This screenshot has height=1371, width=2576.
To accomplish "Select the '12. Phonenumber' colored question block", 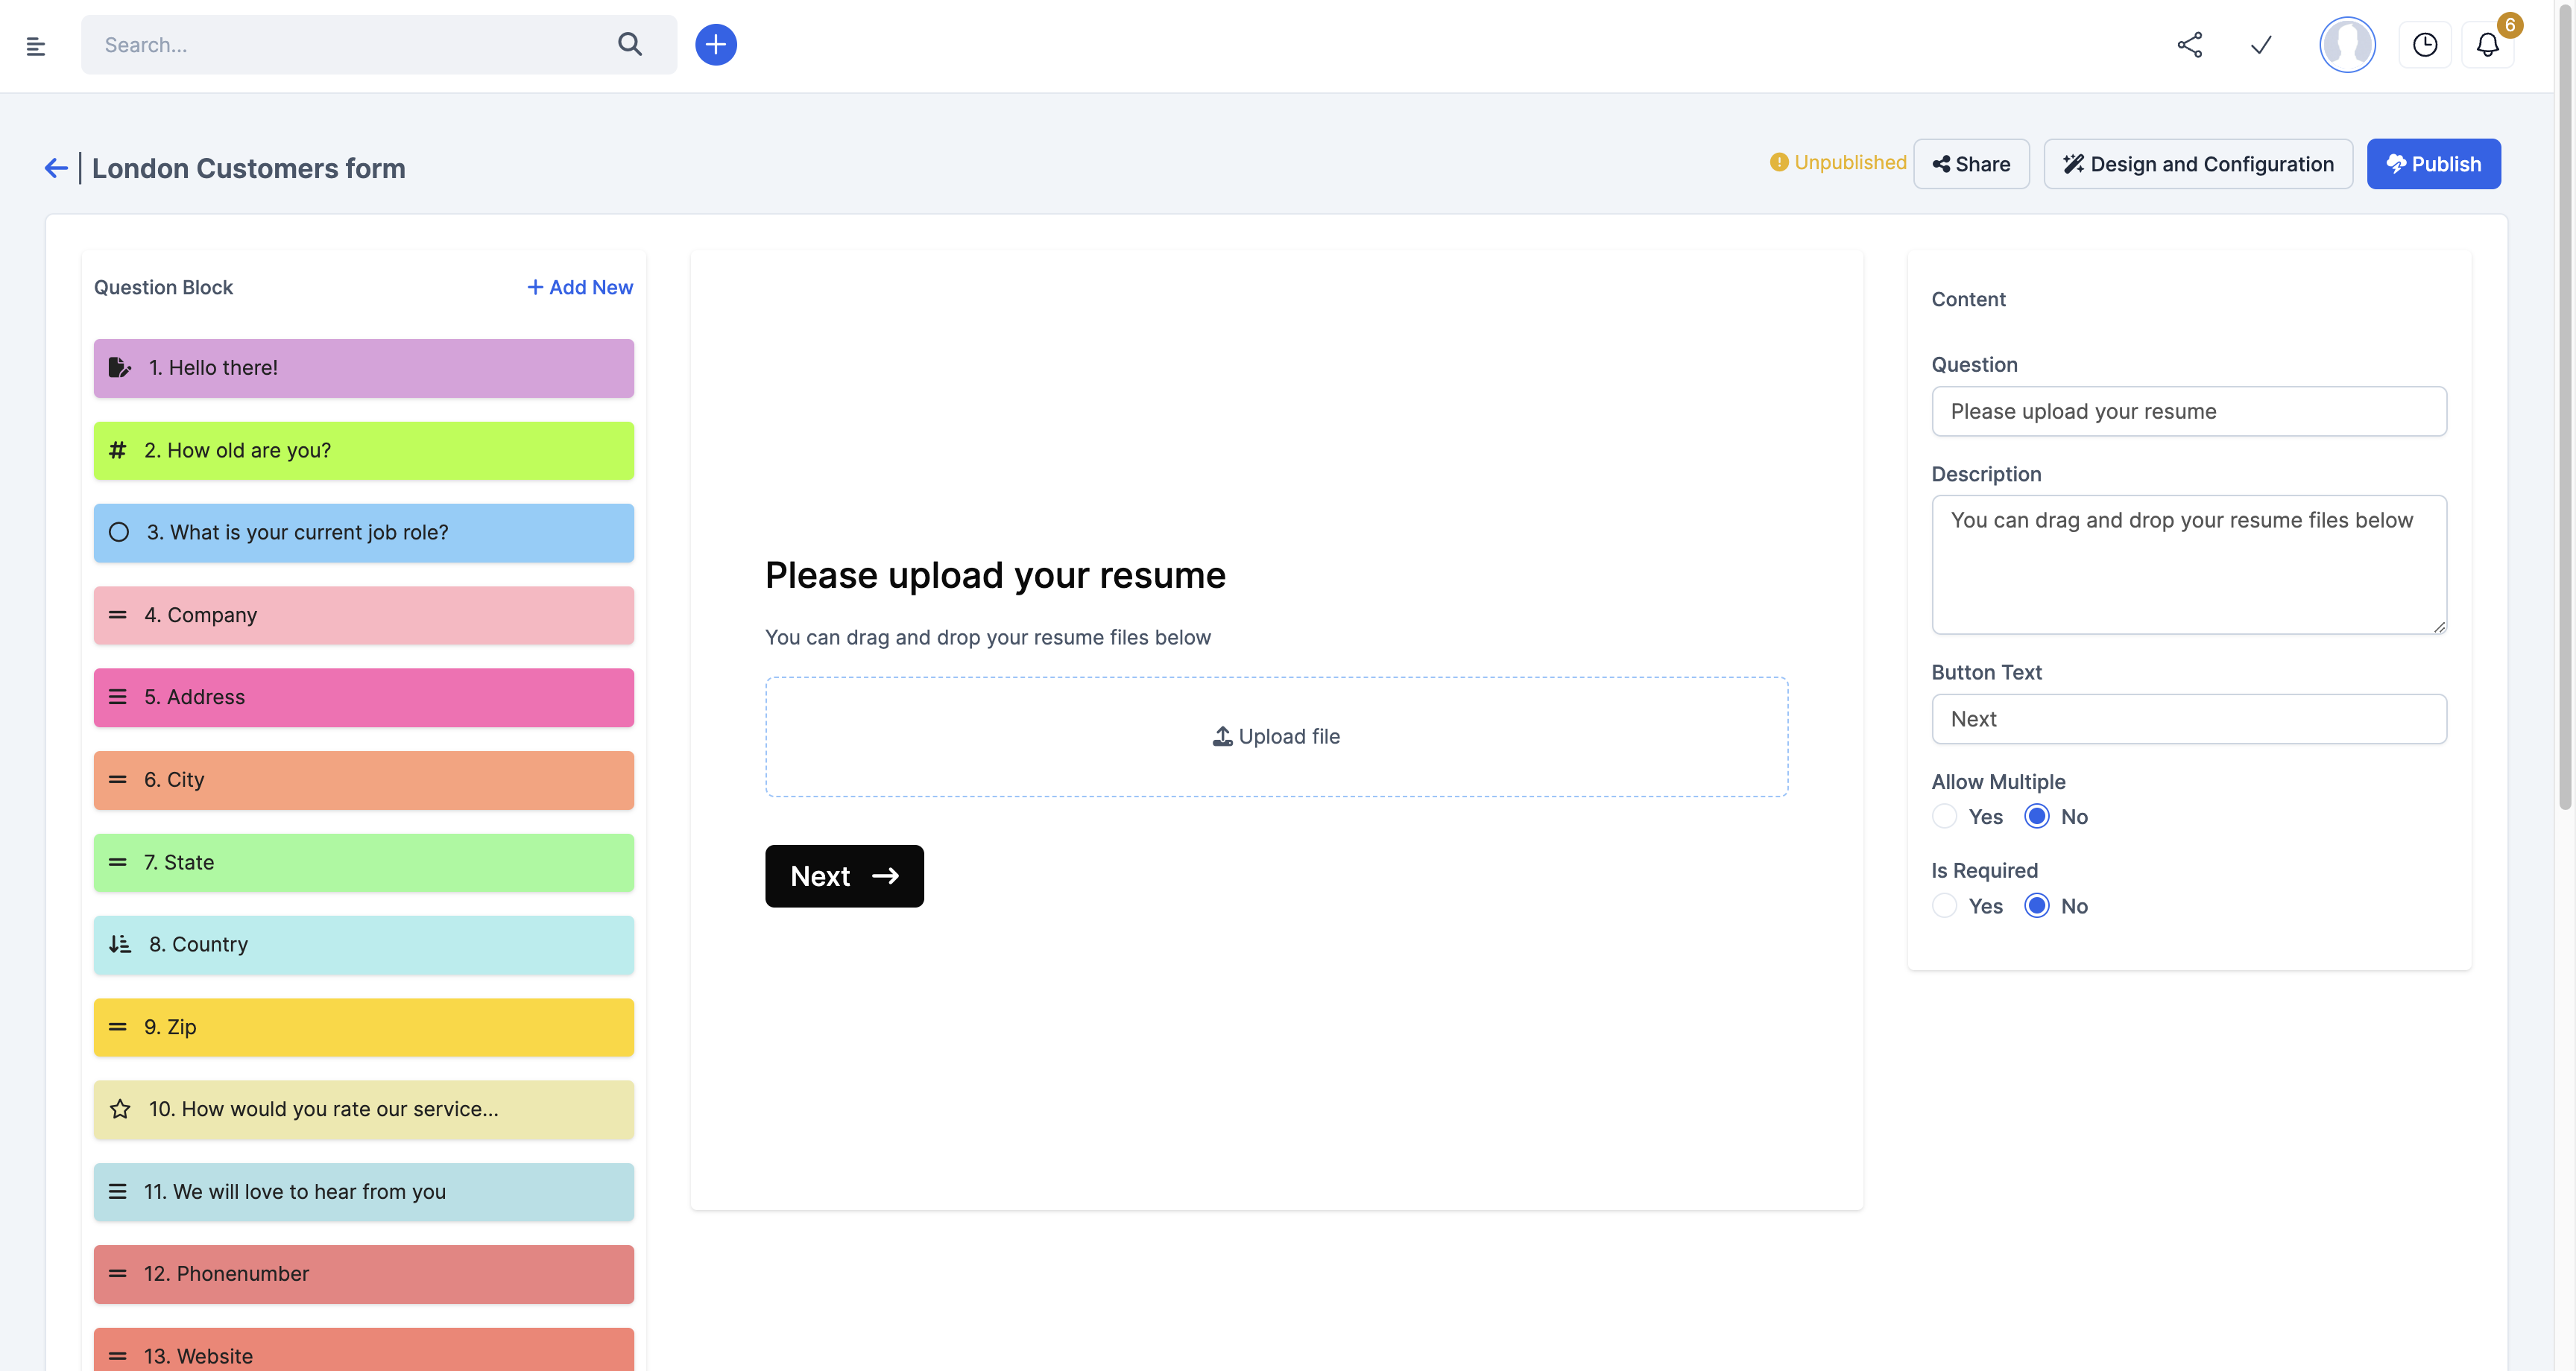I will pyautogui.click(x=363, y=1273).
